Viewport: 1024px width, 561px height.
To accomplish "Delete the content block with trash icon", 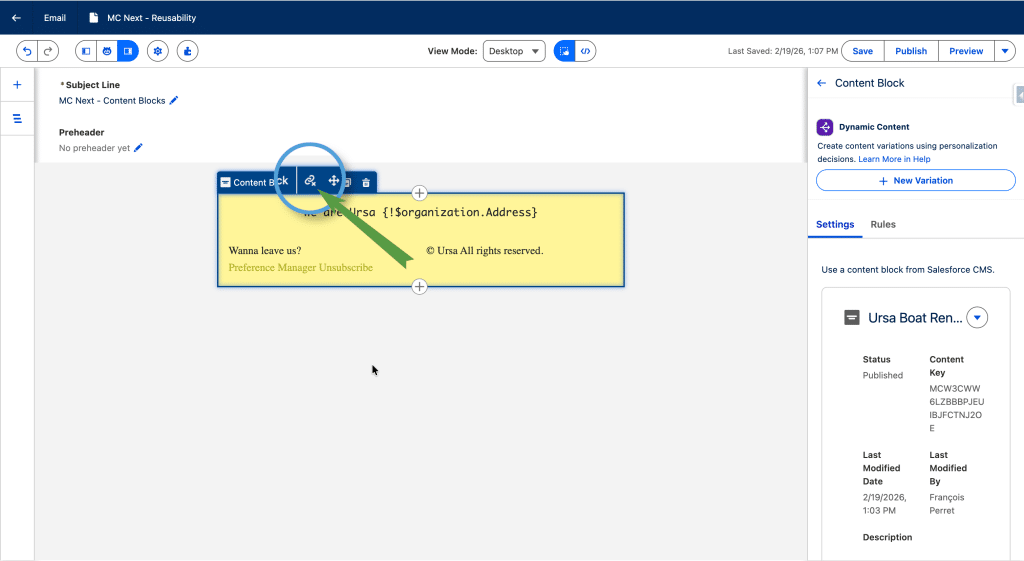I will pyautogui.click(x=366, y=183).
